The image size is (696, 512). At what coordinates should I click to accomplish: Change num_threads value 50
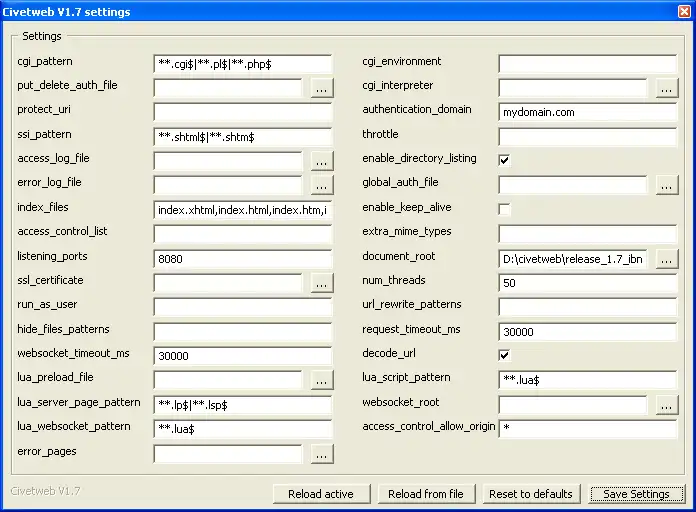(588, 283)
